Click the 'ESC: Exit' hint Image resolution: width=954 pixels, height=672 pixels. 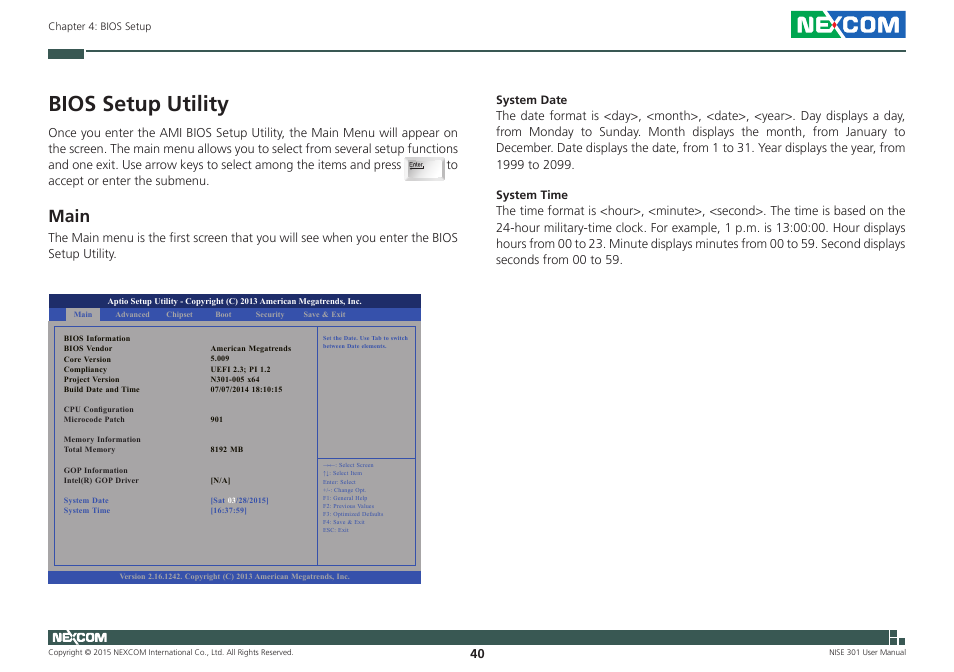tap(335, 530)
